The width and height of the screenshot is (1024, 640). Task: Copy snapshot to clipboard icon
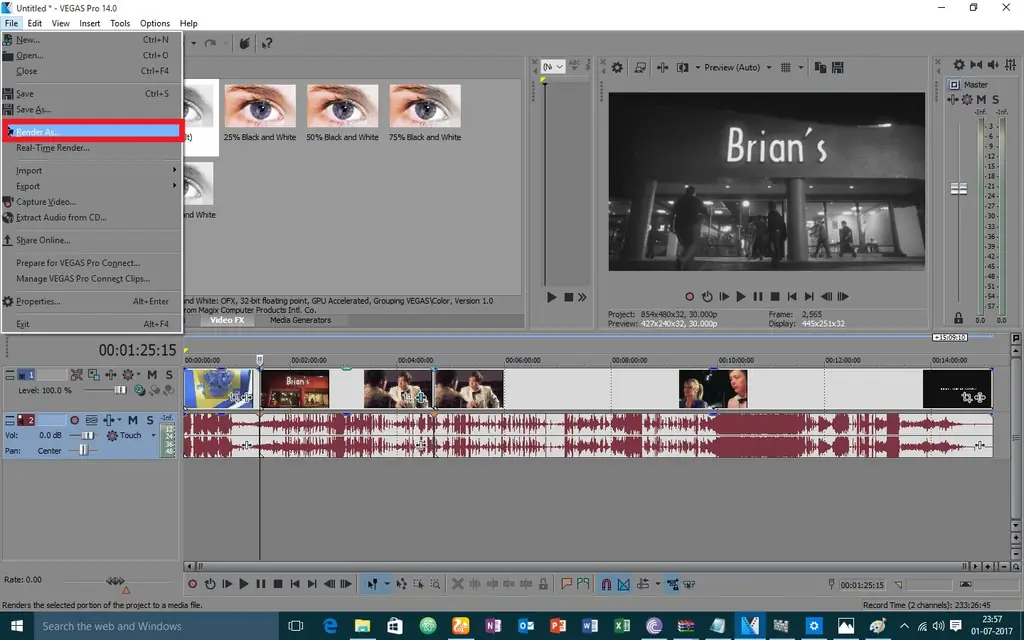point(821,67)
